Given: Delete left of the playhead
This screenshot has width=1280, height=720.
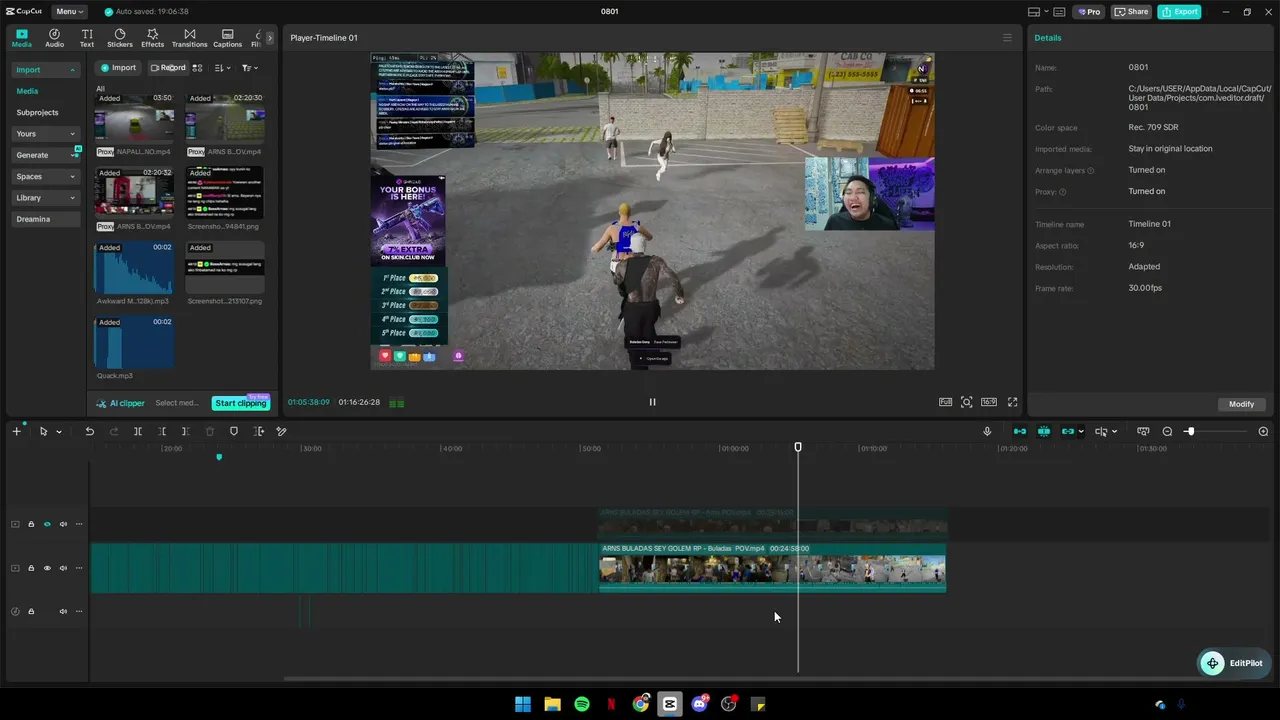Looking at the screenshot, I should (x=162, y=431).
